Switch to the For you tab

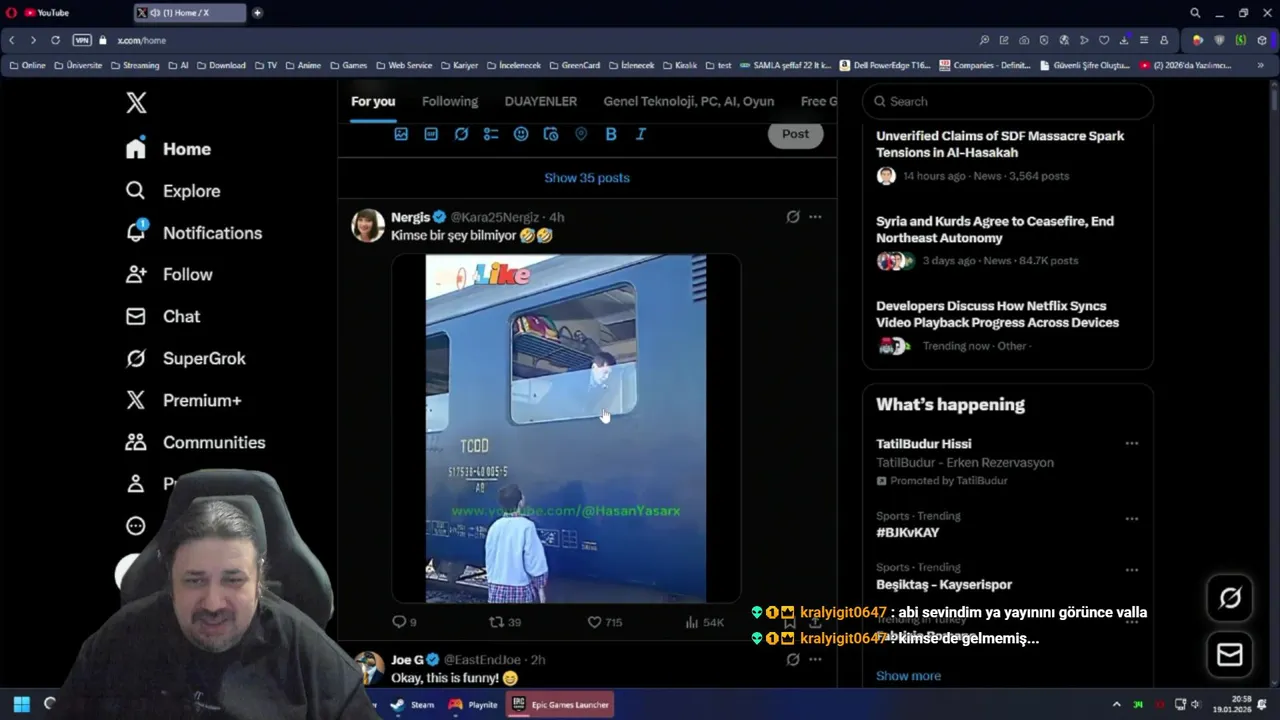[373, 101]
